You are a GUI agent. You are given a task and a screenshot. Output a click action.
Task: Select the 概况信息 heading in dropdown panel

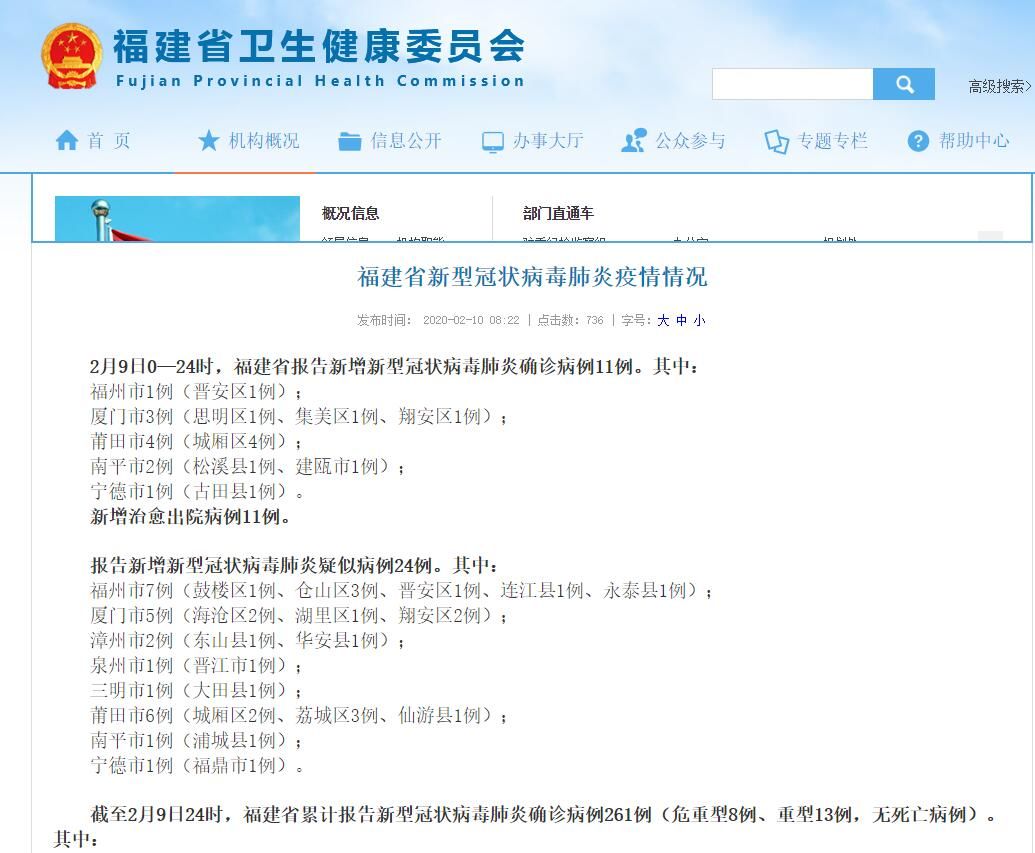350,213
